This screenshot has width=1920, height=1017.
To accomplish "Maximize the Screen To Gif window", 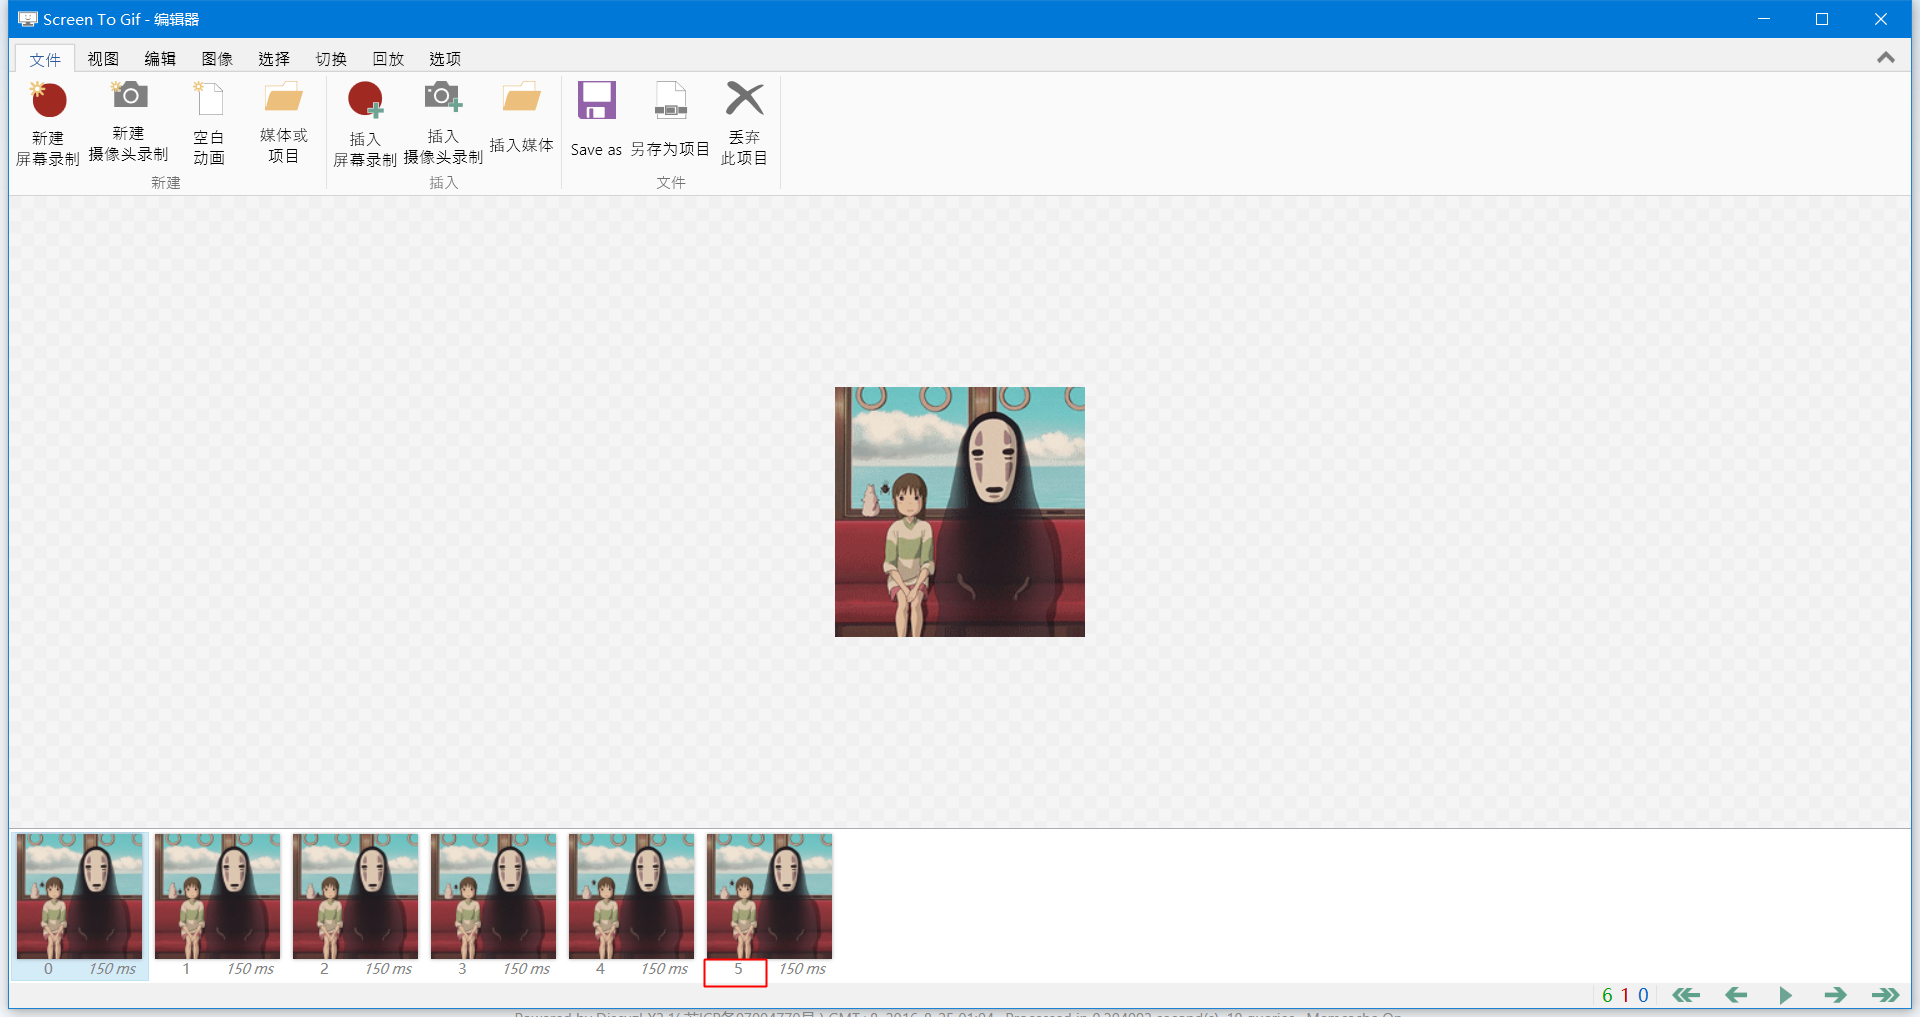I will tap(1822, 19).
